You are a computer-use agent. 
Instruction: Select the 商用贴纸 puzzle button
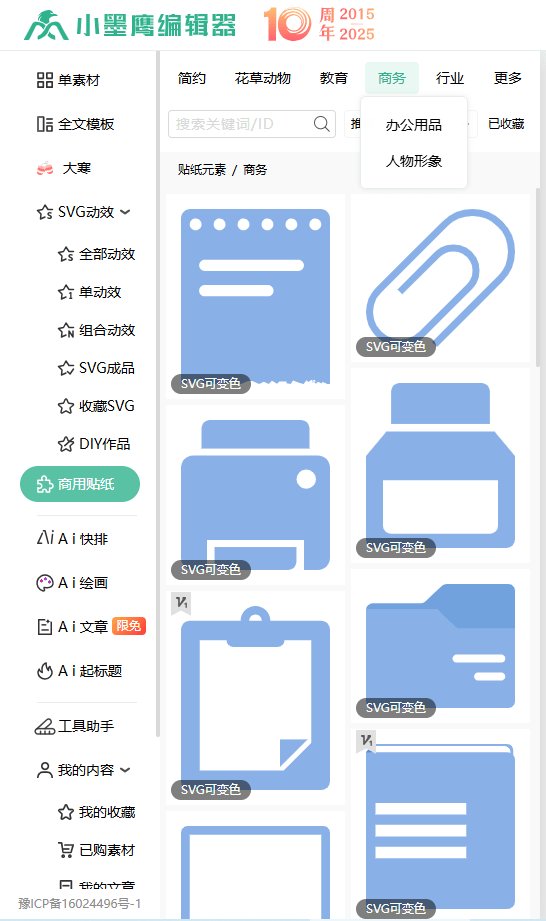(80, 484)
